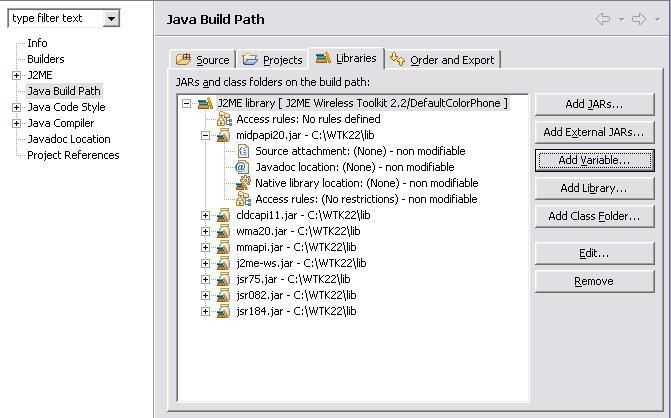This screenshot has height=418, width=671.
Task: Click the jsr184.jar jar icon
Action: 223,311
